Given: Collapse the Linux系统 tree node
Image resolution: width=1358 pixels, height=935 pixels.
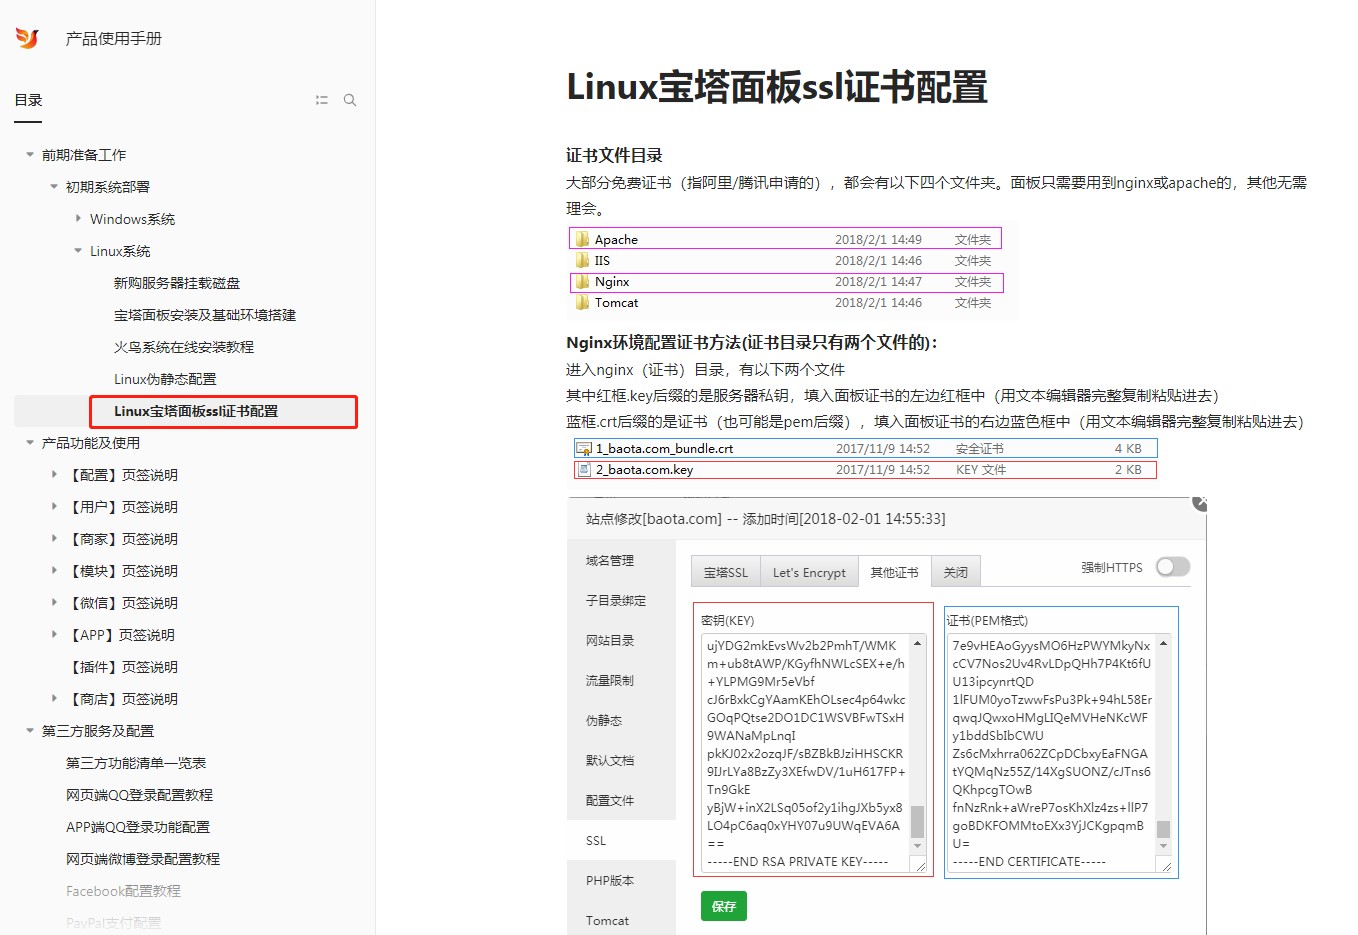Looking at the screenshot, I should click(x=78, y=251).
